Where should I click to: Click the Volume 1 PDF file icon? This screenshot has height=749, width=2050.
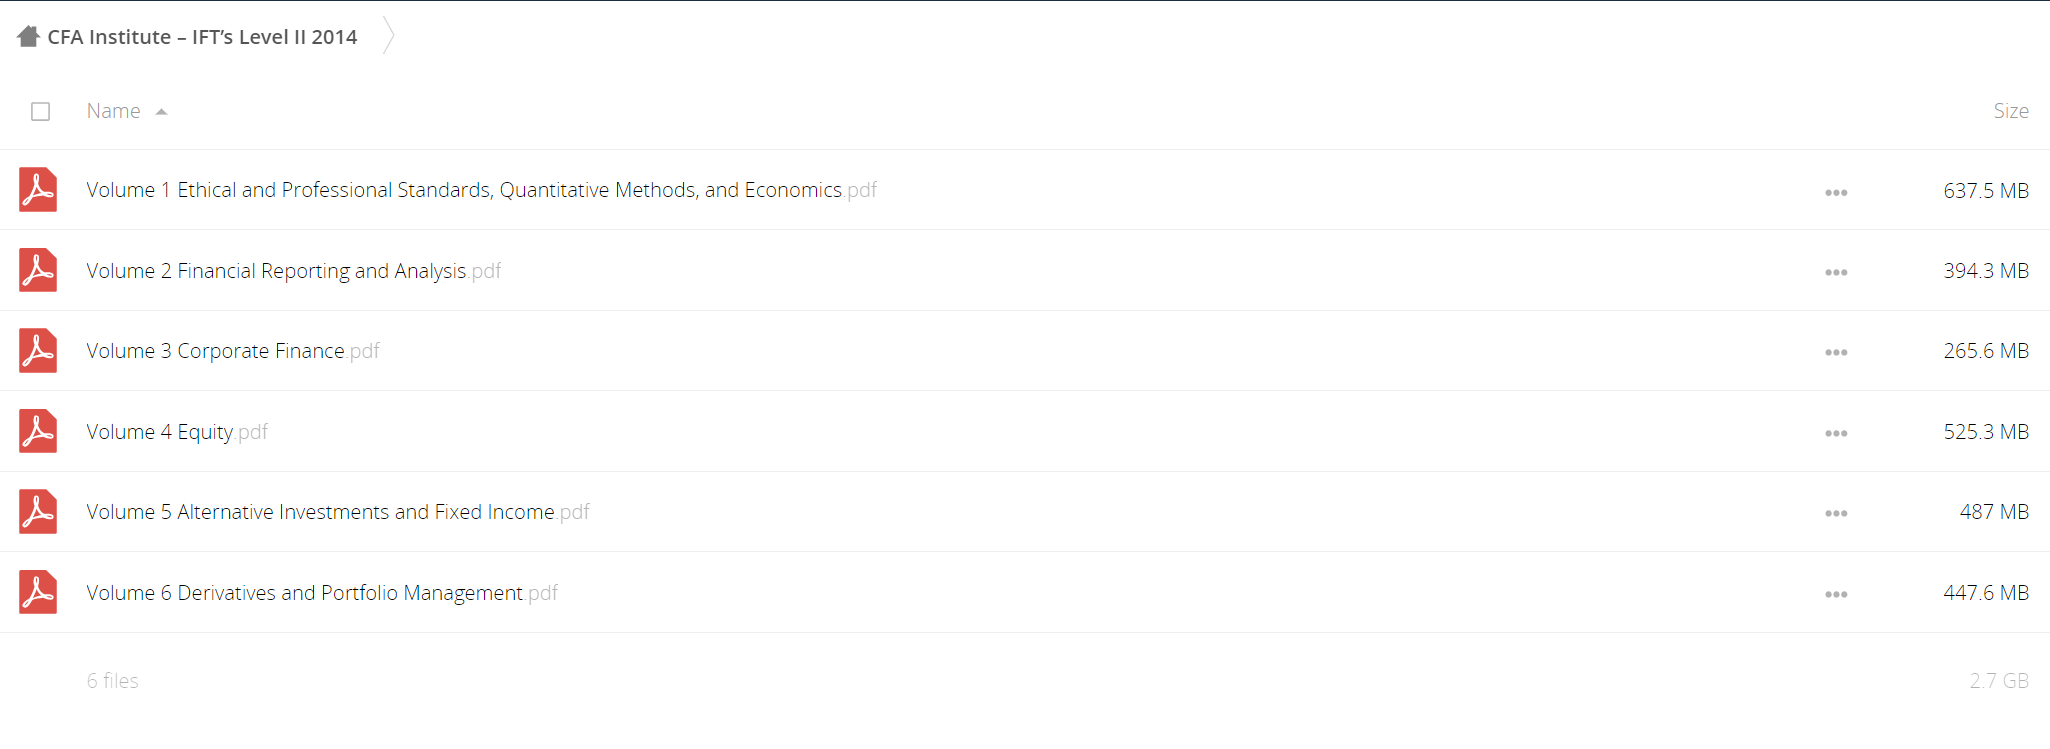point(38,190)
